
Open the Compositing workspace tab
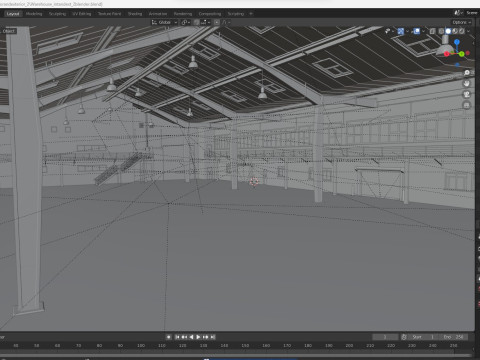(210, 14)
